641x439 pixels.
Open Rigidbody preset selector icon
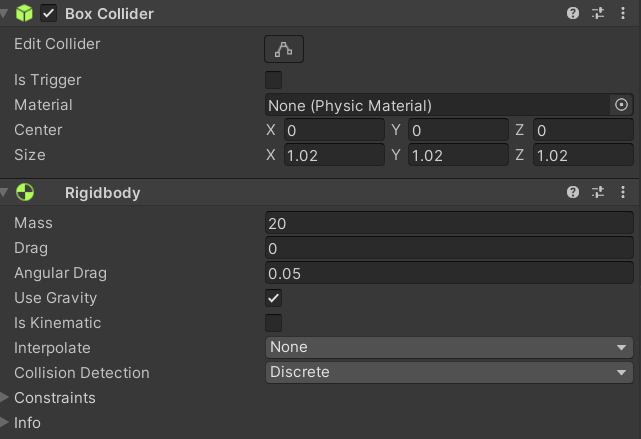598,192
